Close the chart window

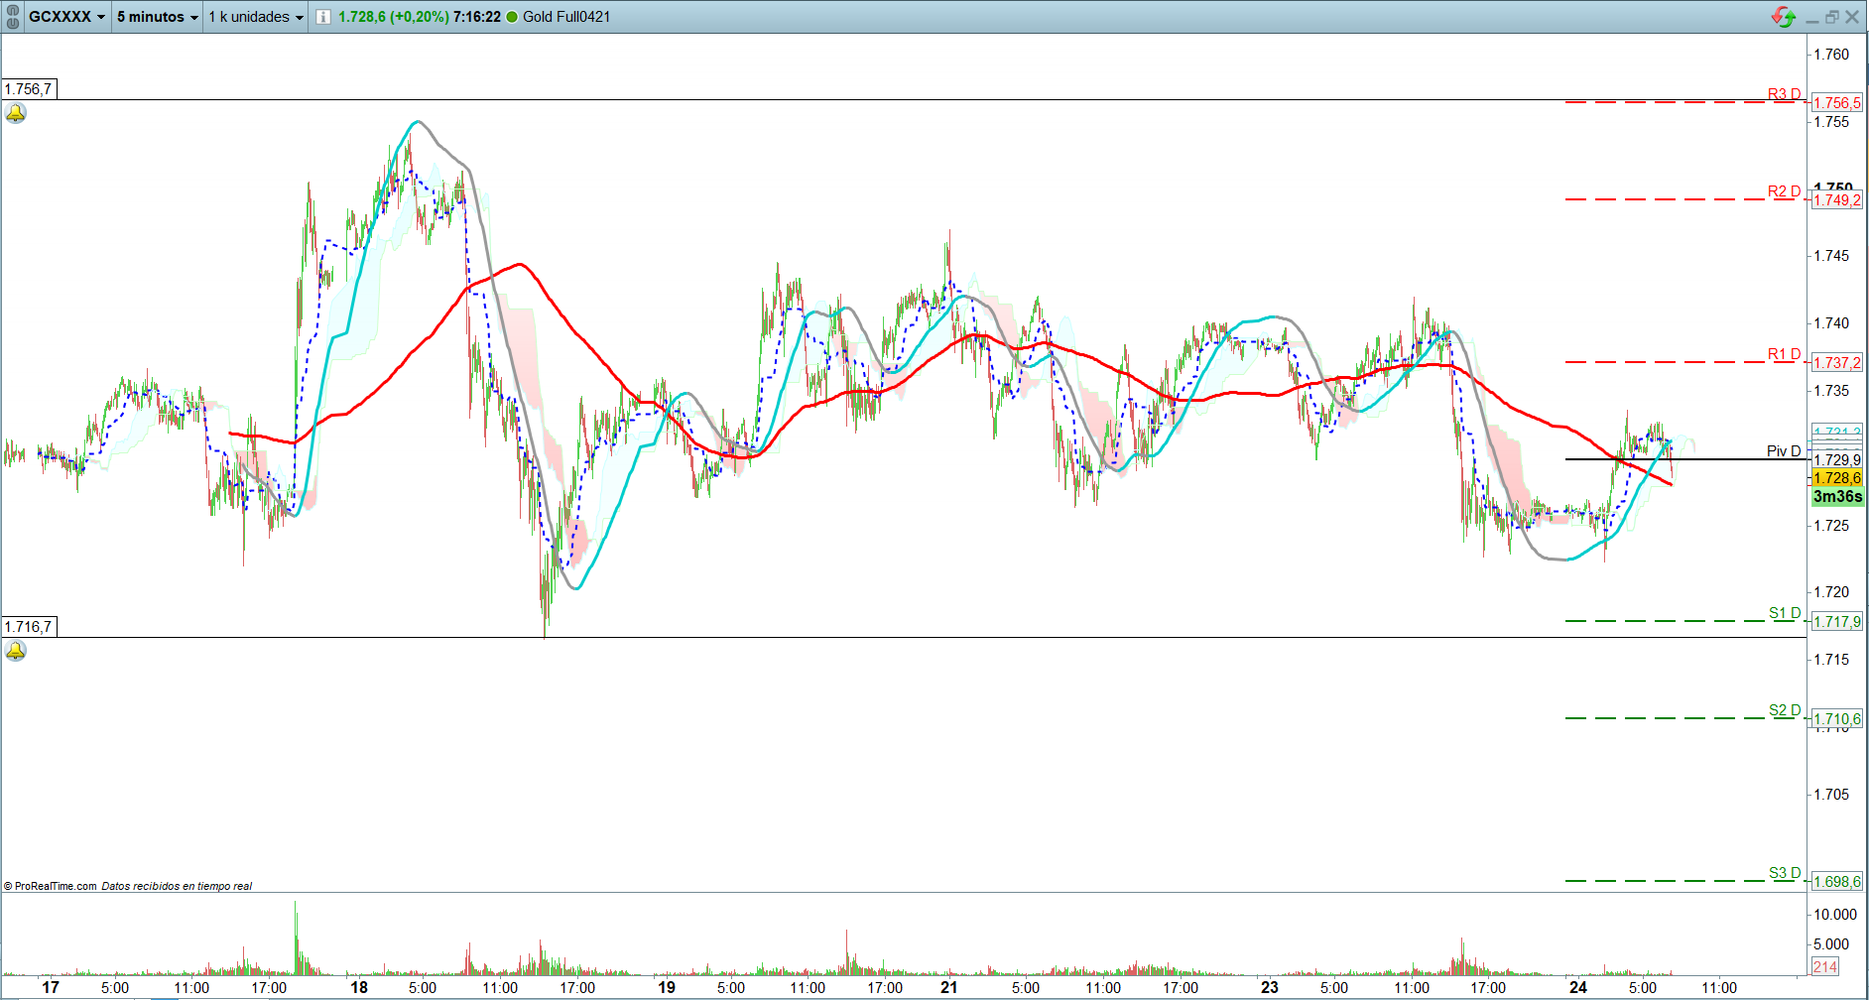[x=1852, y=17]
